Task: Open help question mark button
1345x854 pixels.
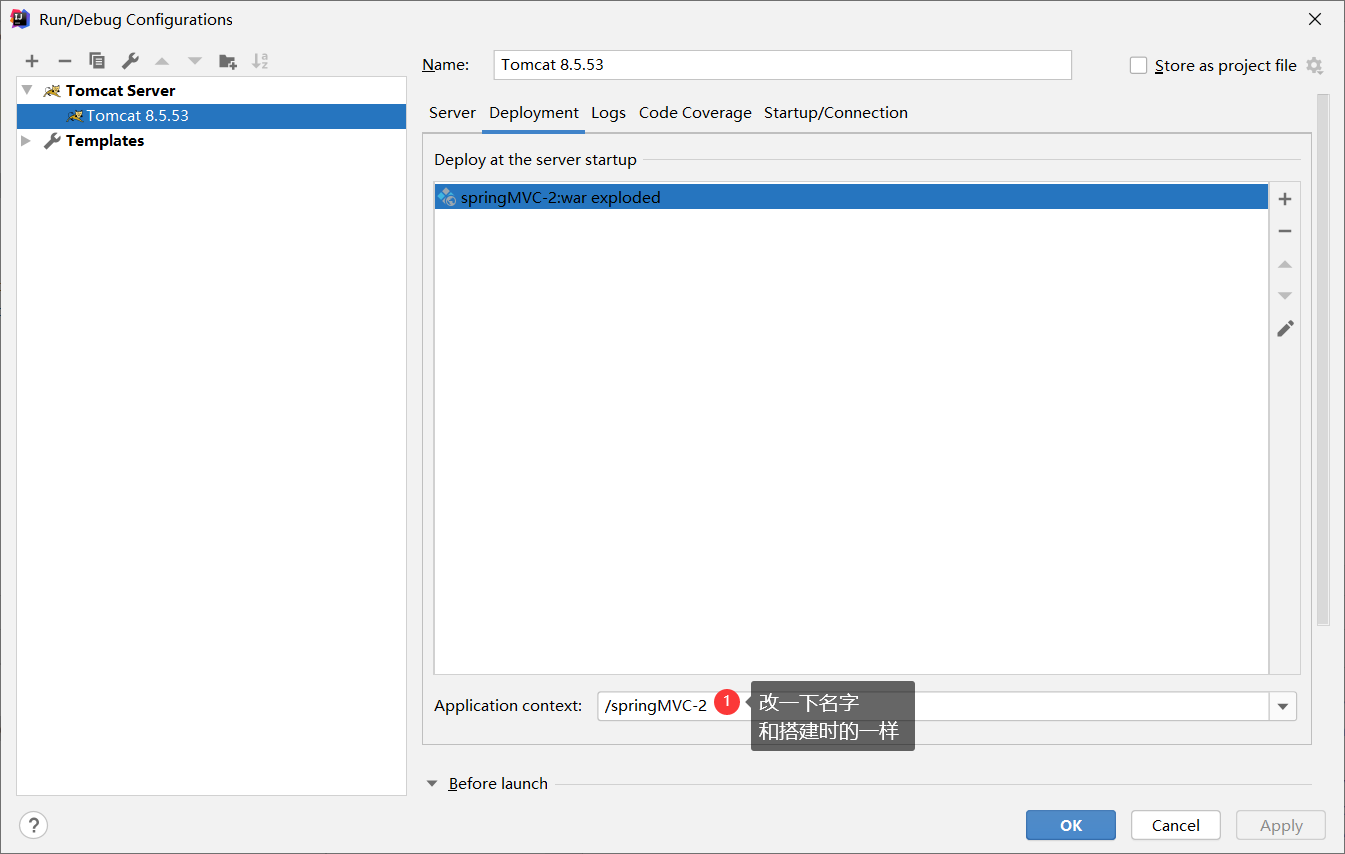Action: click(34, 825)
